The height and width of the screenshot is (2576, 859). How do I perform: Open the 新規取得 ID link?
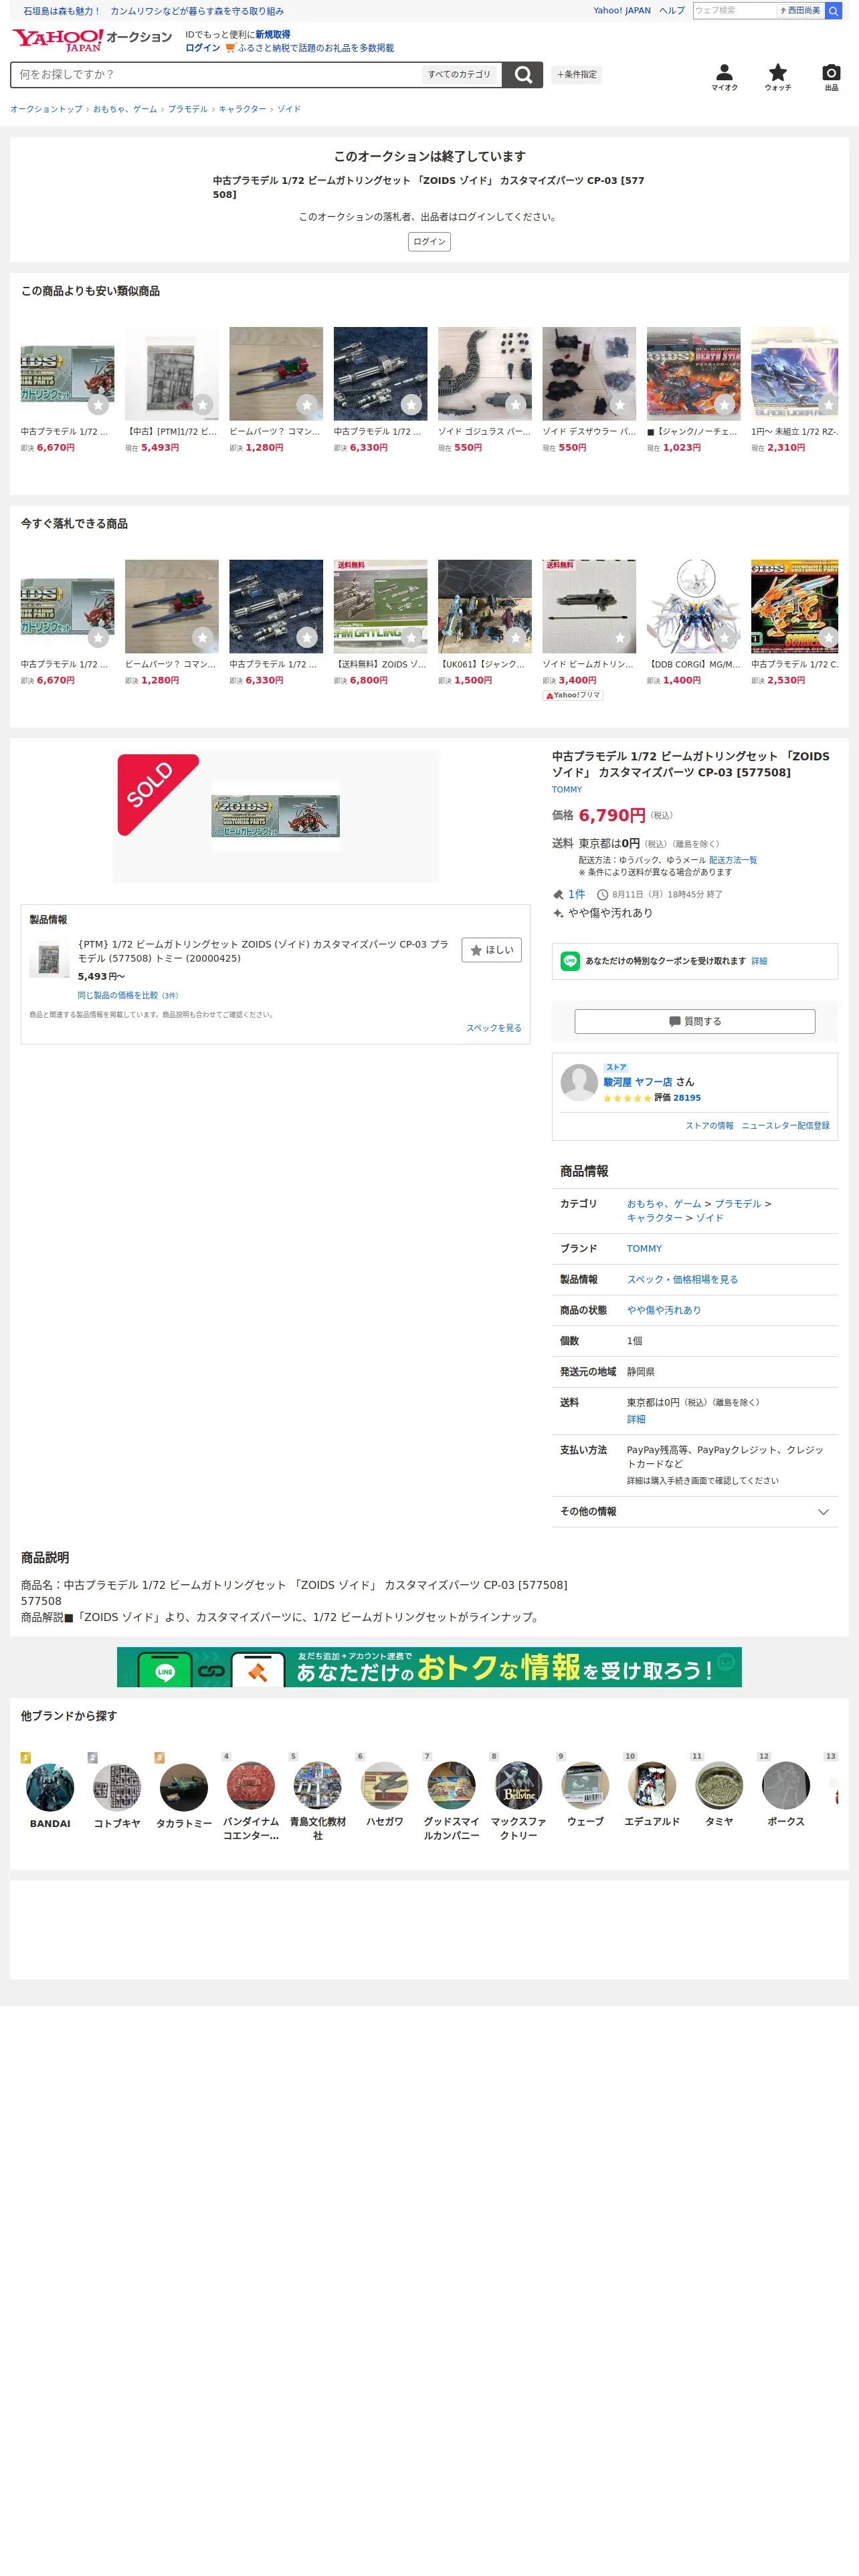[272, 35]
